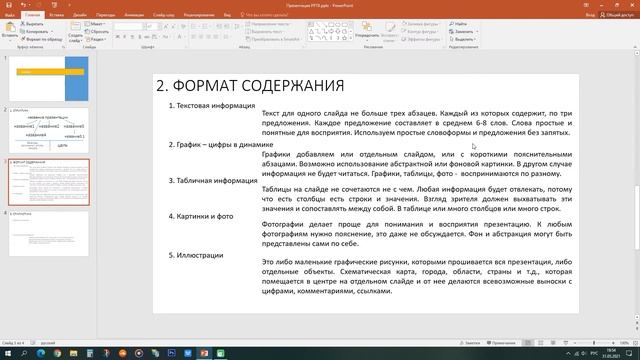
Task: Switch to Normal view icon in status bar
Action: point(528,343)
